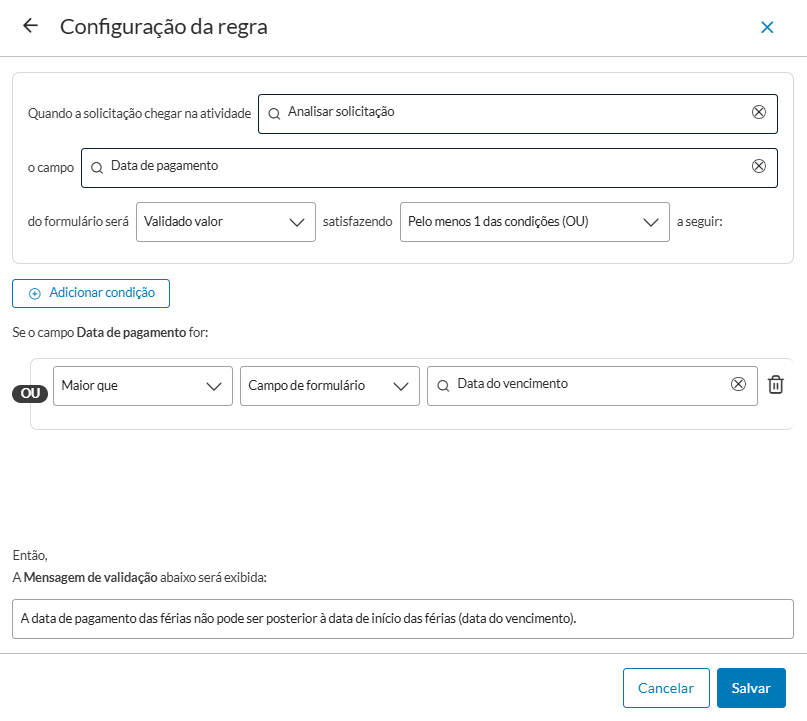Click the validation message text field
This screenshot has height=721, width=807.
coord(402,618)
